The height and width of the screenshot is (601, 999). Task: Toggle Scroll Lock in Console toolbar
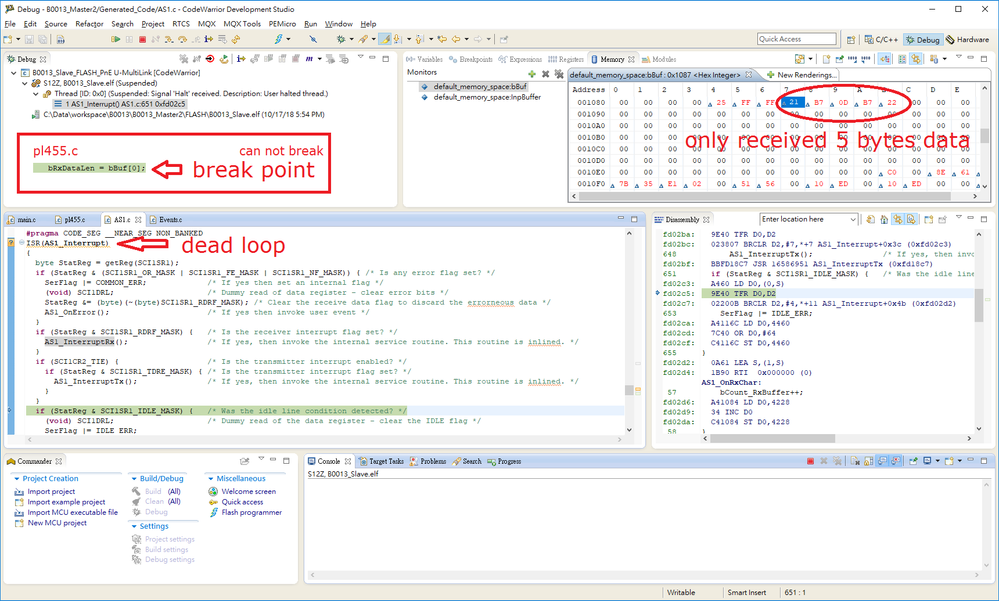[x=868, y=461]
